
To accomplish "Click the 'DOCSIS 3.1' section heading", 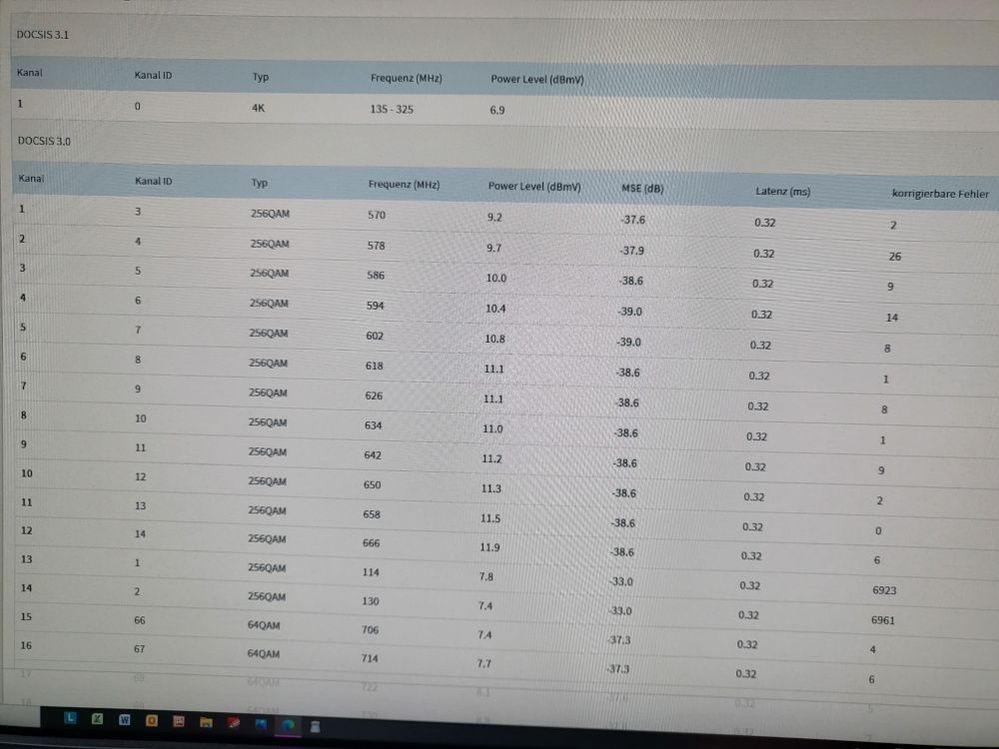I will click(x=43, y=34).
